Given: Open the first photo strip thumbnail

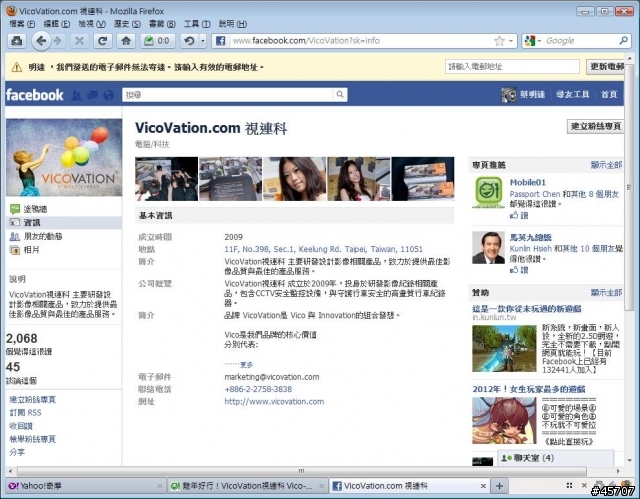Looking at the screenshot, I should pos(167,179).
